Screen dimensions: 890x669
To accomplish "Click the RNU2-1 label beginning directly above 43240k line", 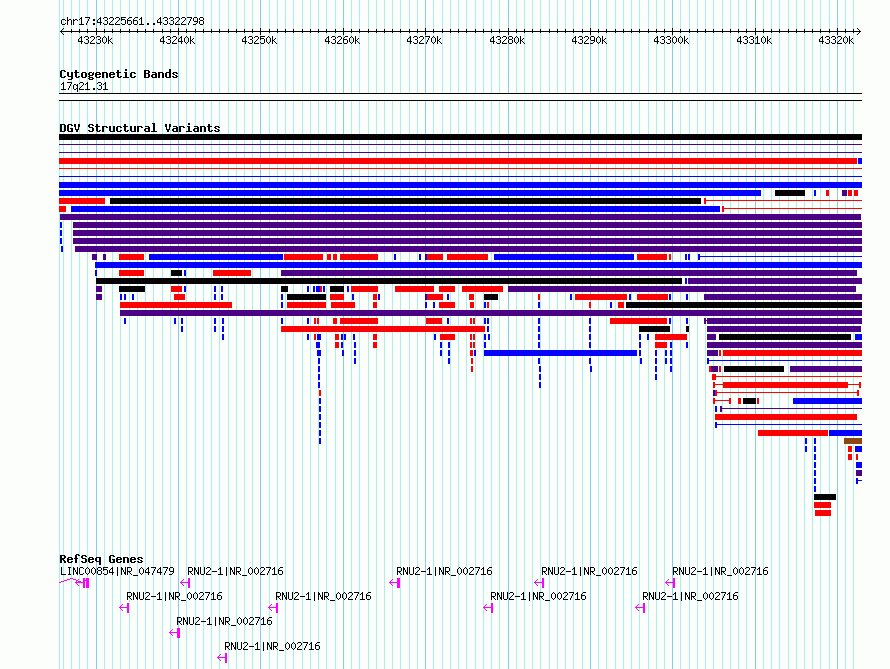I will 224,621.
